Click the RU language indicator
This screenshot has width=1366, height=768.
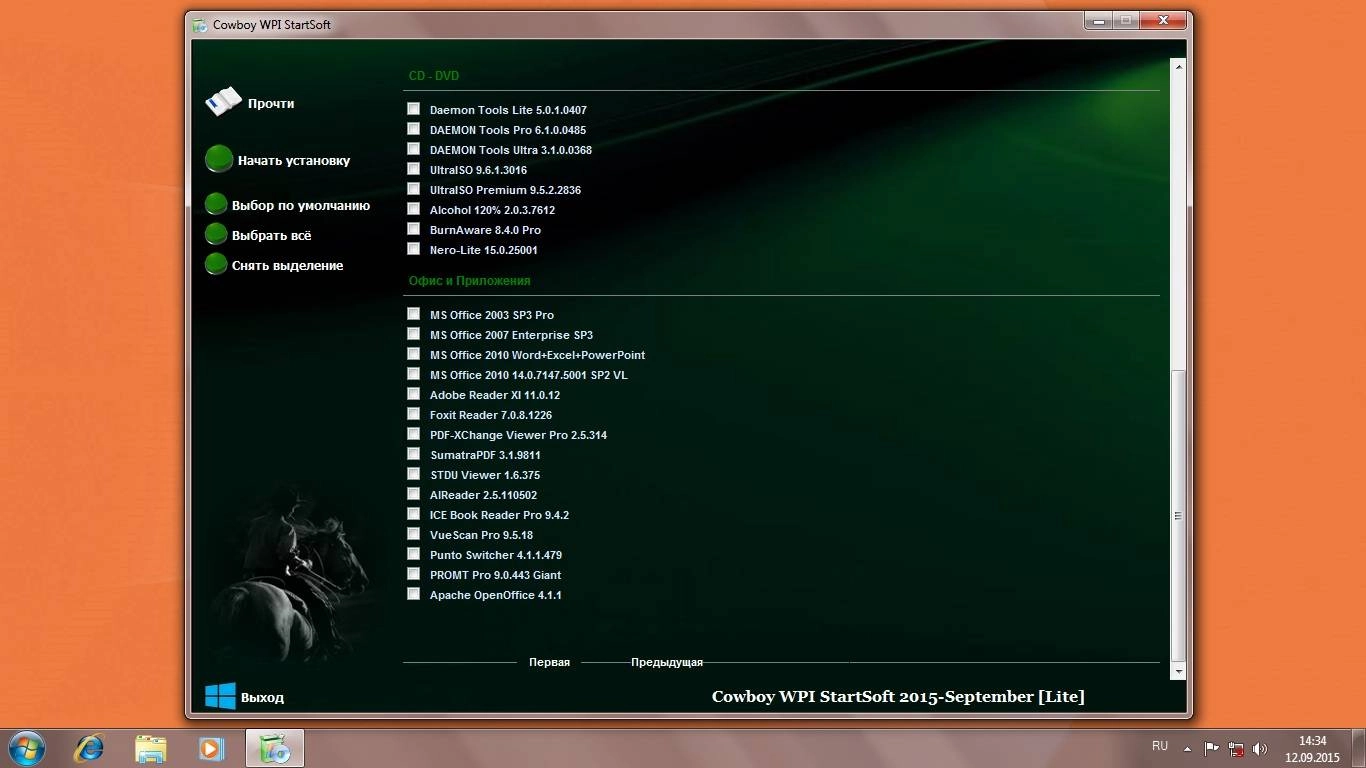click(x=1160, y=746)
